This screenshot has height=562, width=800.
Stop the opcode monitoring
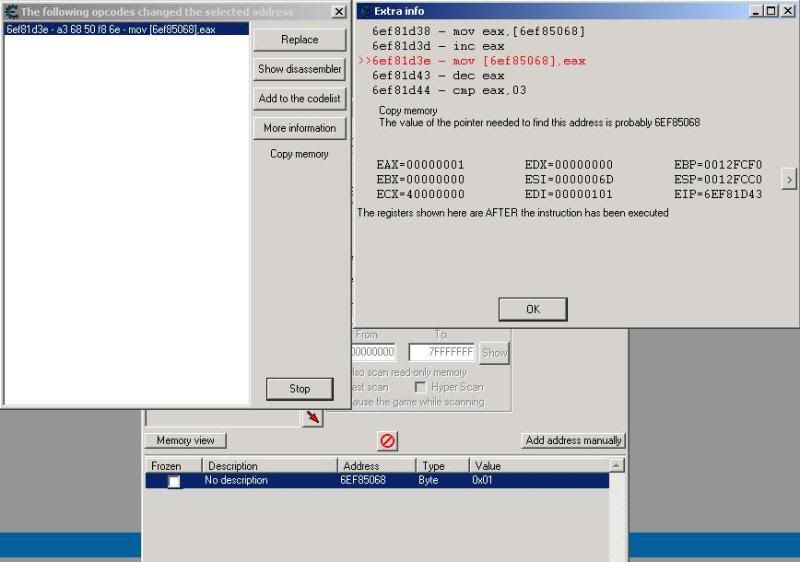click(x=299, y=389)
